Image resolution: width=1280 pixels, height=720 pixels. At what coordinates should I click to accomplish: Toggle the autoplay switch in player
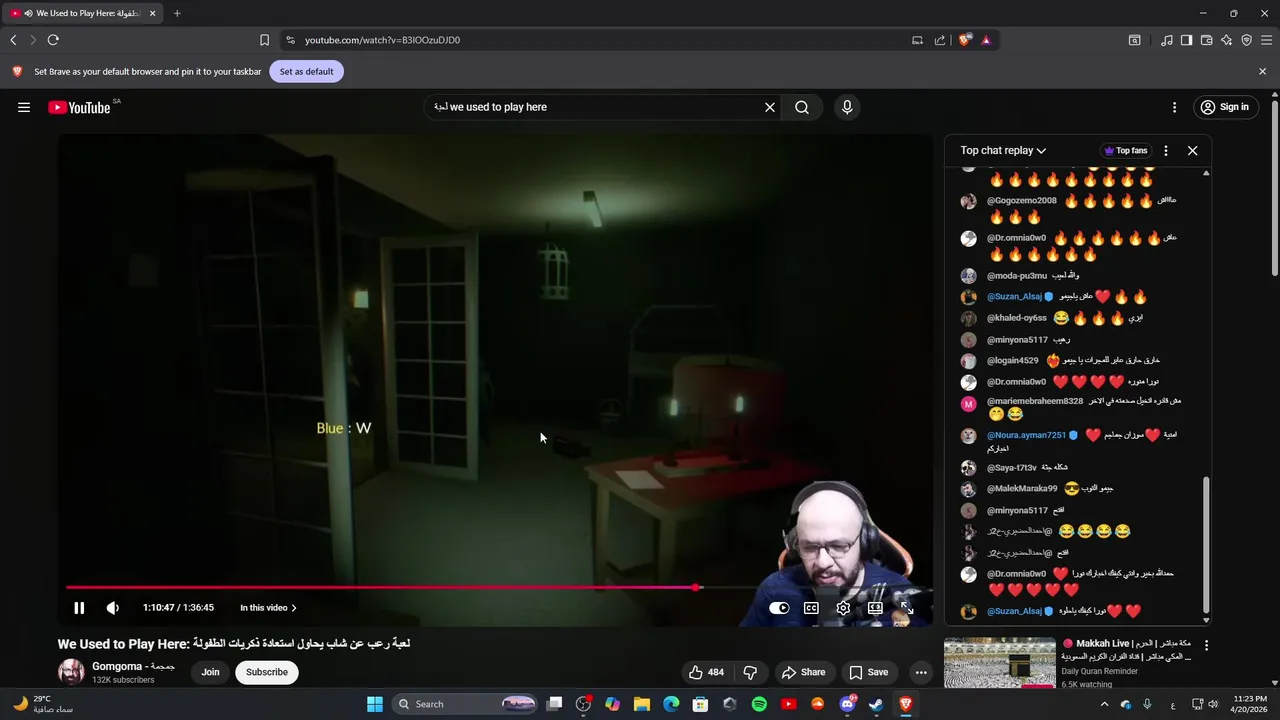click(779, 608)
